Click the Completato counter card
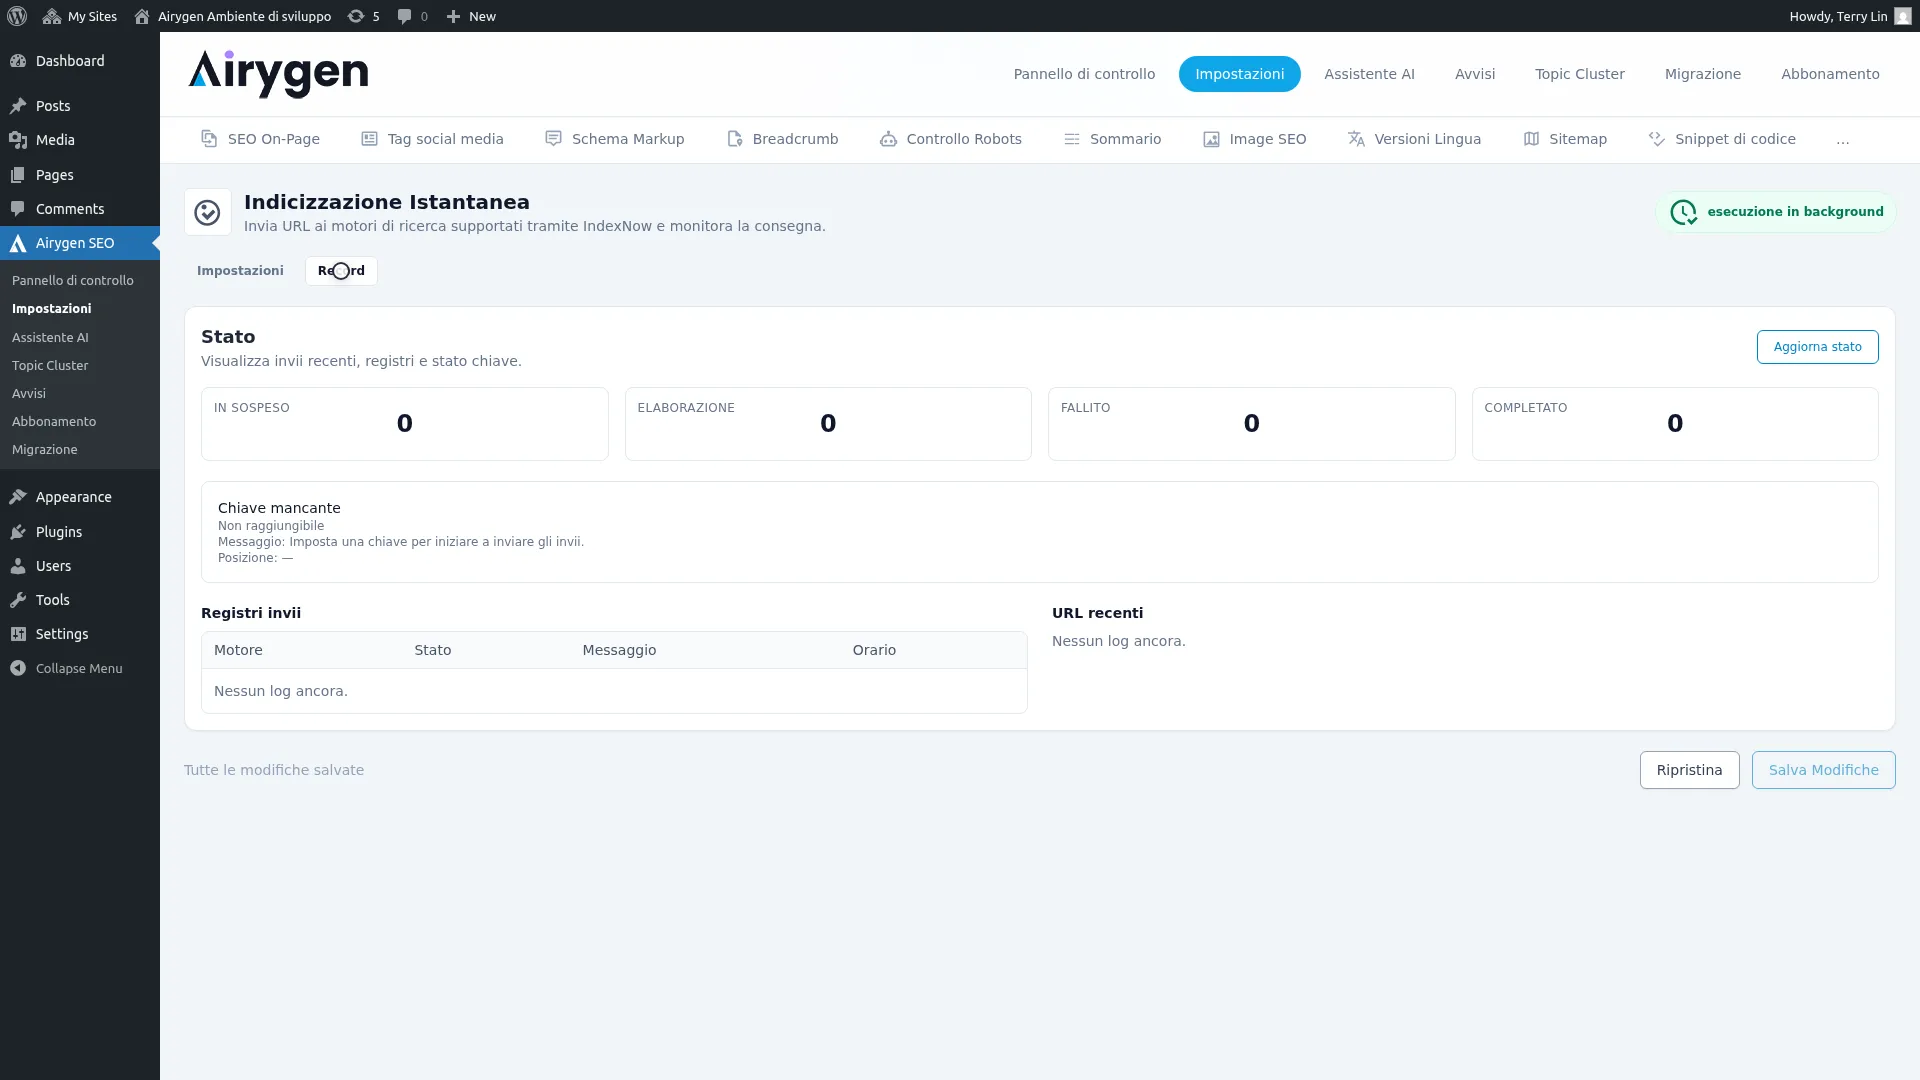The height and width of the screenshot is (1080, 1920). pos(1675,424)
